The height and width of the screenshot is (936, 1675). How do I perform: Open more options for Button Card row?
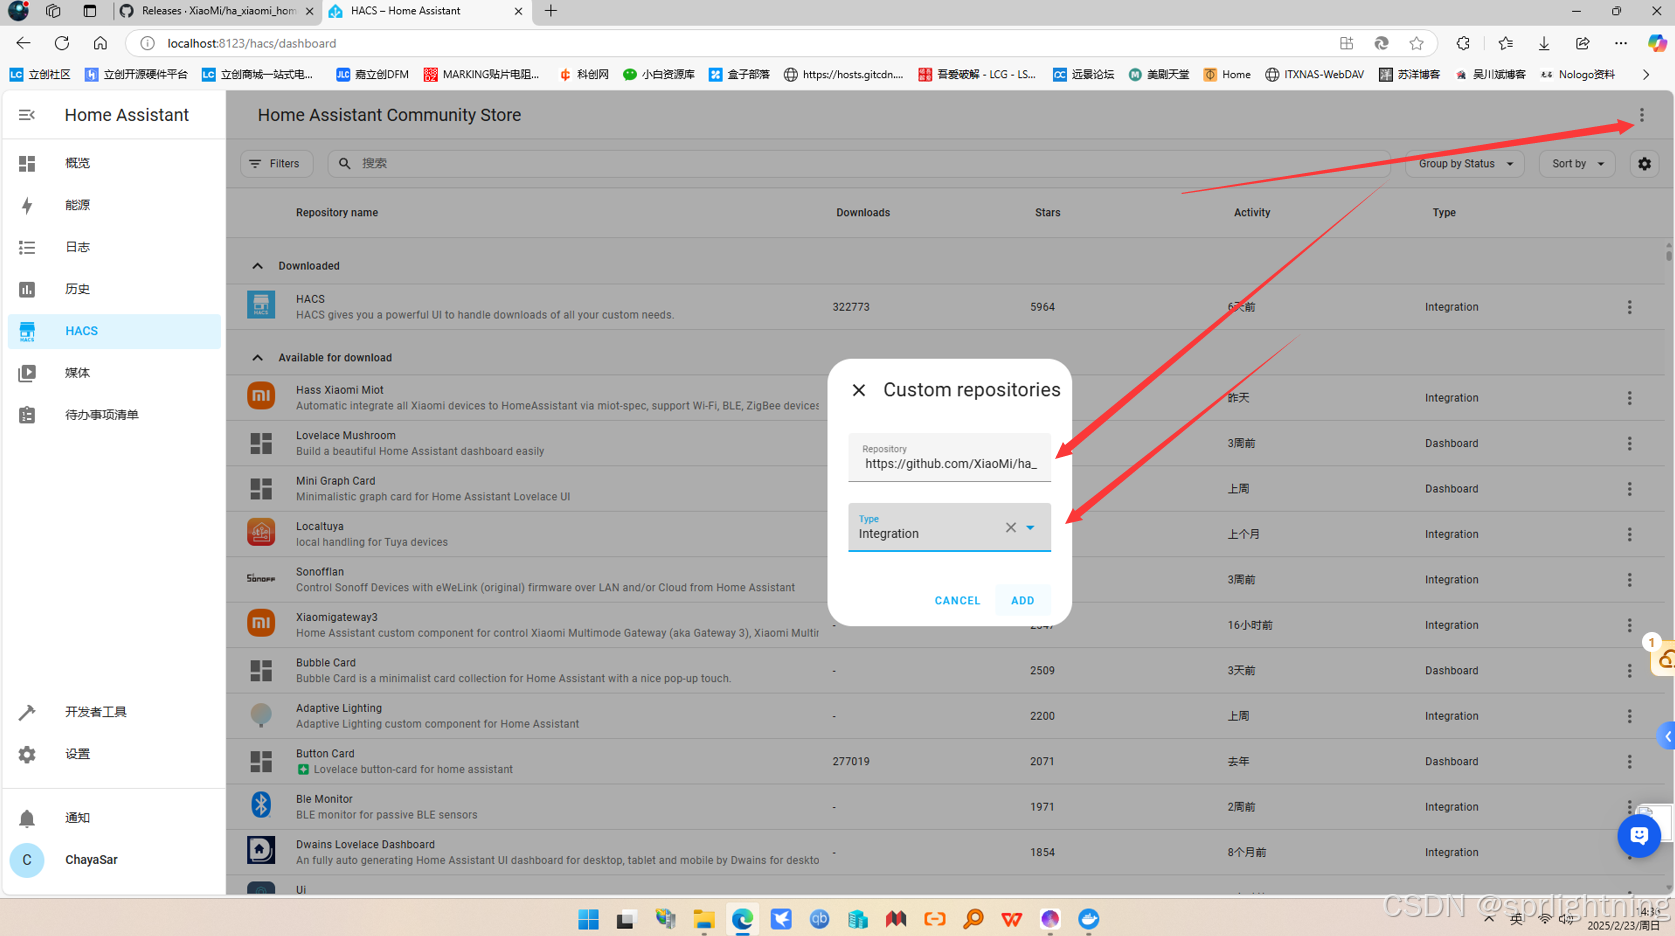coord(1629,762)
